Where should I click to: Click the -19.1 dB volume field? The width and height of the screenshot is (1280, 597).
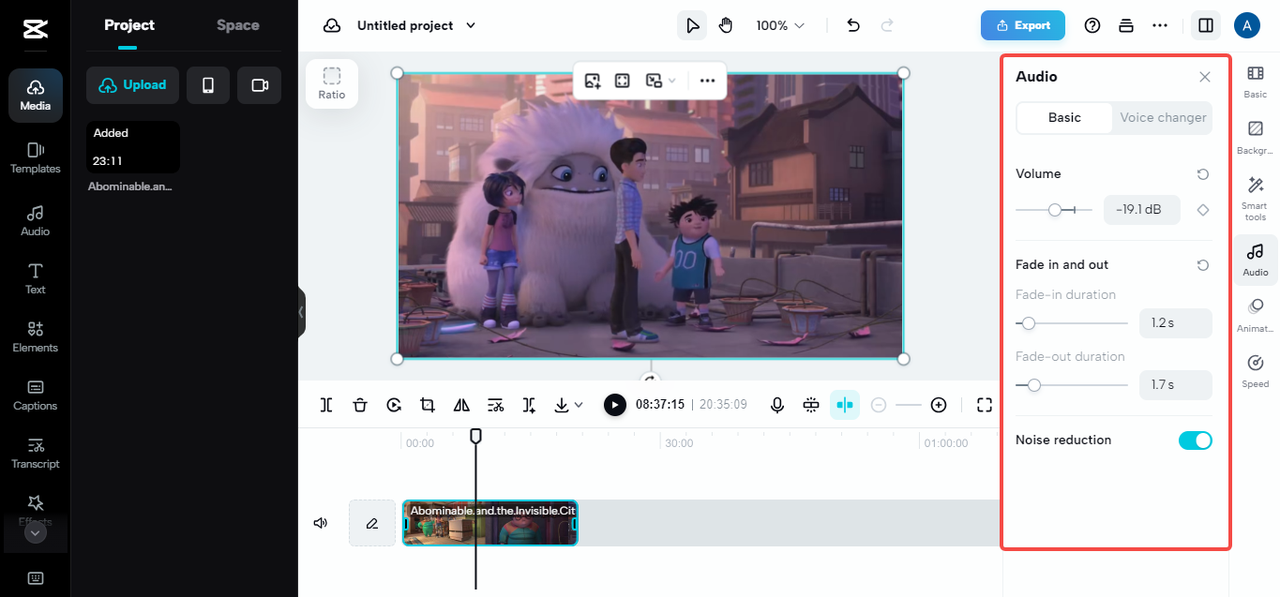[1142, 210]
